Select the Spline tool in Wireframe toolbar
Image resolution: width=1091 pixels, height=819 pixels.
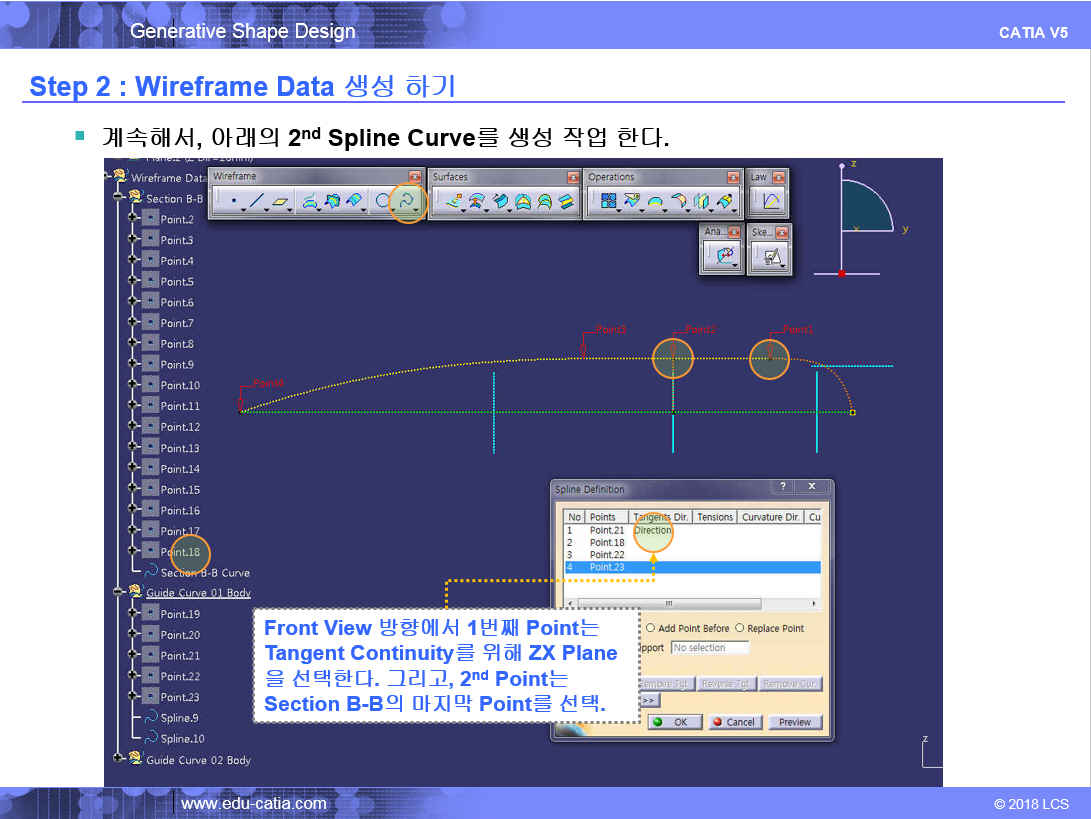point(406,201)
